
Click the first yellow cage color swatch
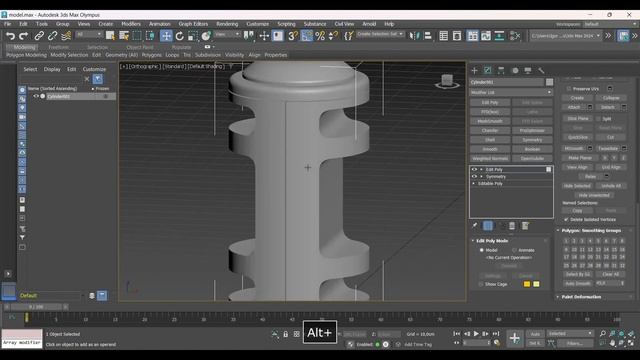(x=527, y=284)
